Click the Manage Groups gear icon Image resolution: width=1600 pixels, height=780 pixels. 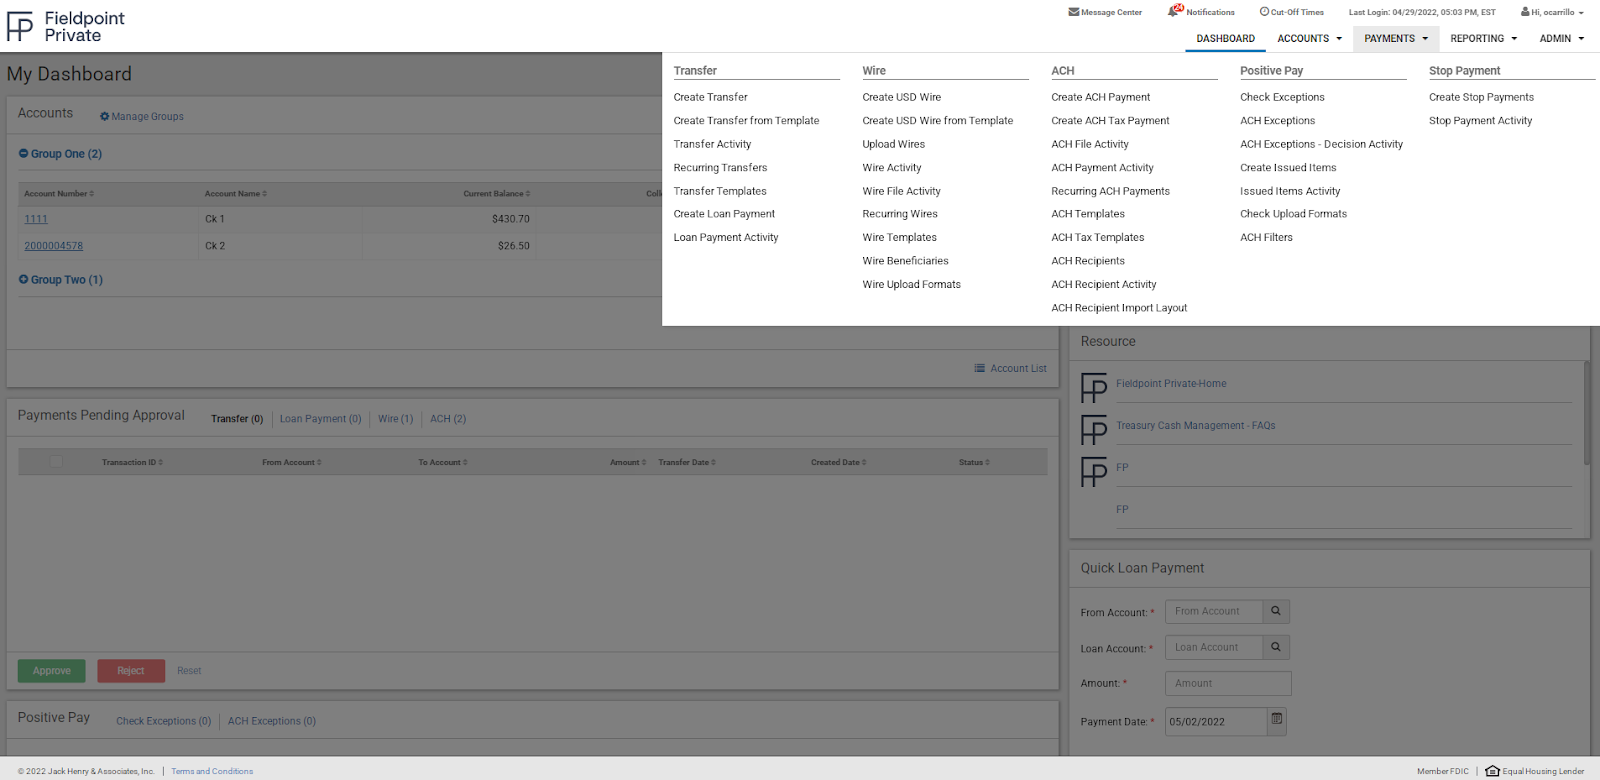104,117
